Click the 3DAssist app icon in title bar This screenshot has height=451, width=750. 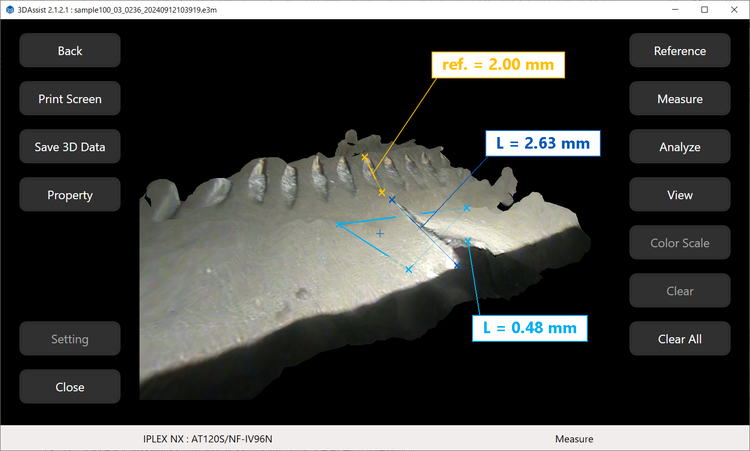point(10,9)
